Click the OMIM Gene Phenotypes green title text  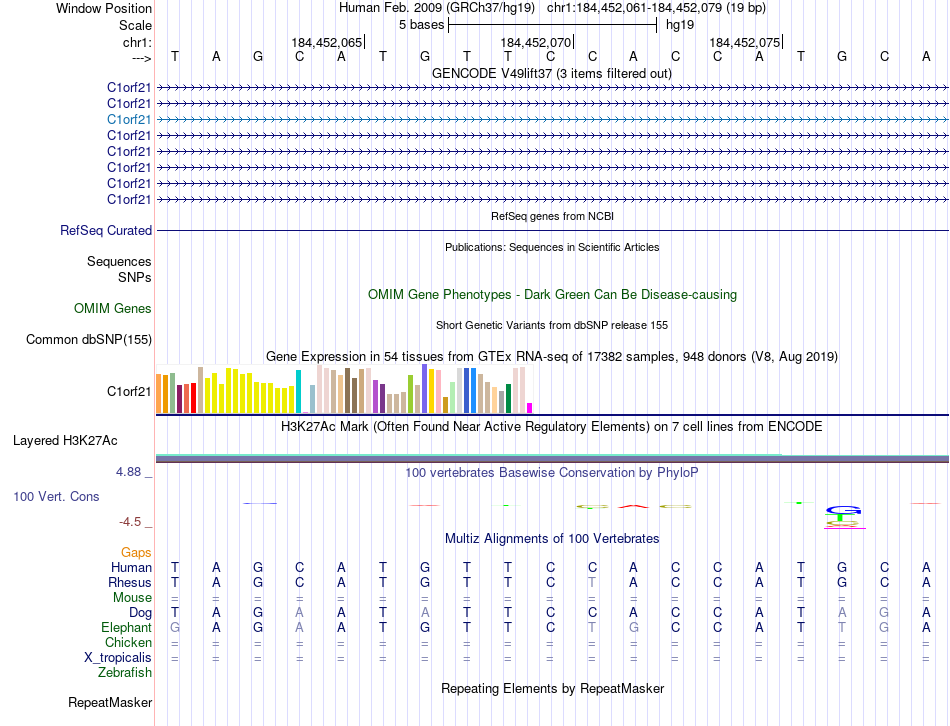pos(552,295)
